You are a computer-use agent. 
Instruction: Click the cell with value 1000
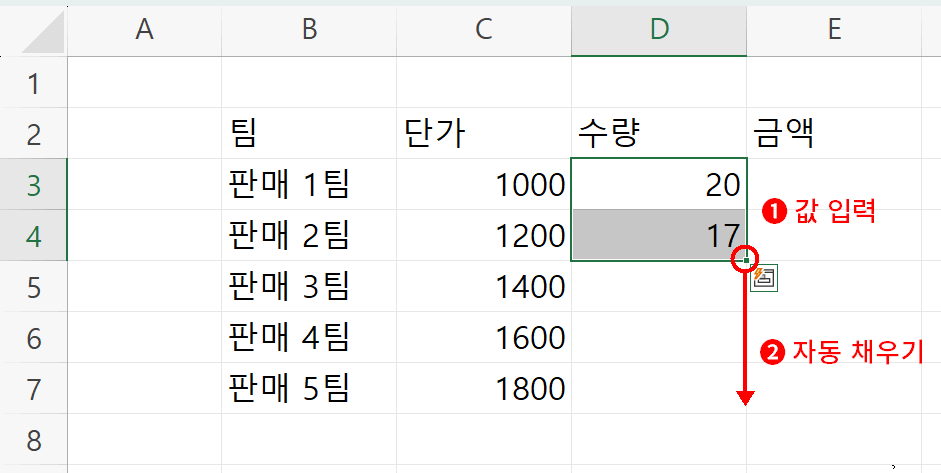484,184
